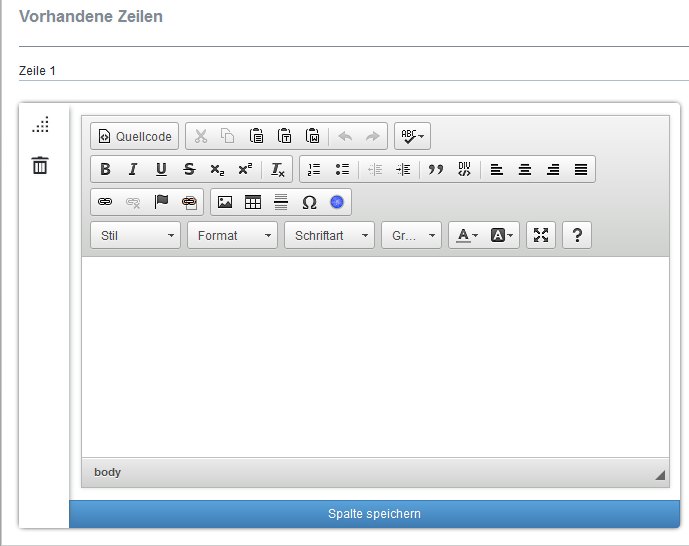Delete row with the trash icon
689x546 pixels.
coord(40,165)
